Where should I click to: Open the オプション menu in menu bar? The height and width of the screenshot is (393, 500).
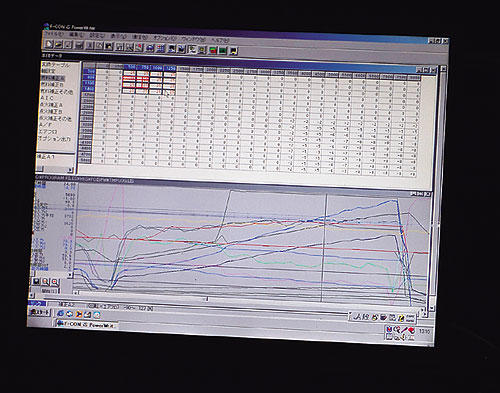pos(165,38)
